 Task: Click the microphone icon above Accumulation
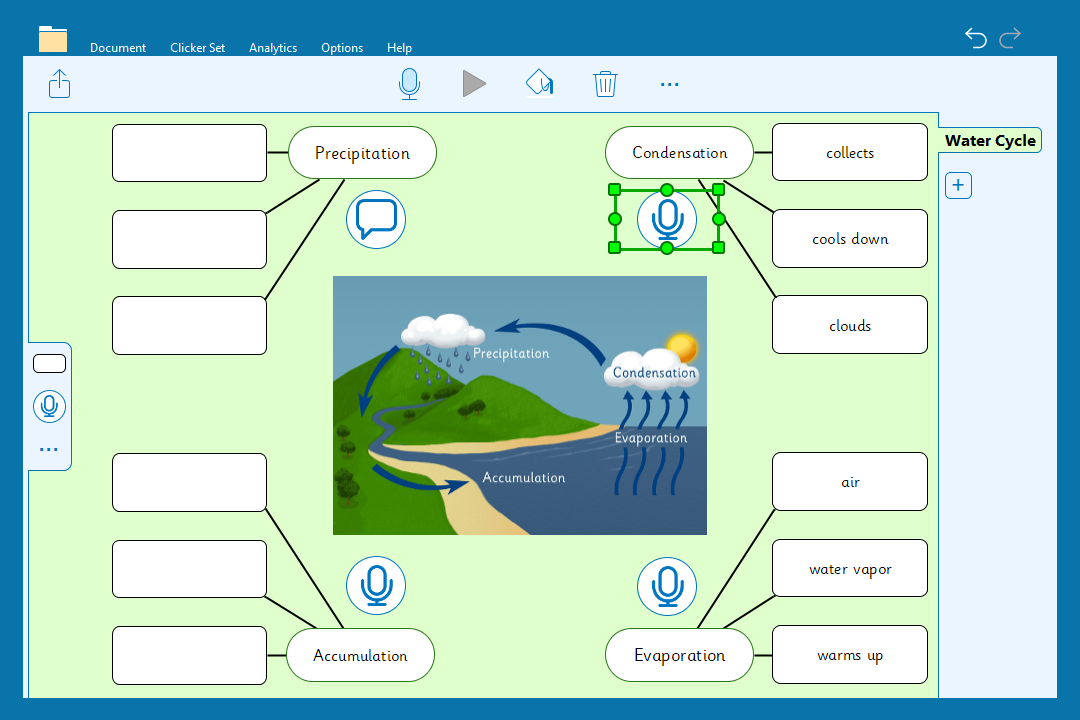pos(376,585)
